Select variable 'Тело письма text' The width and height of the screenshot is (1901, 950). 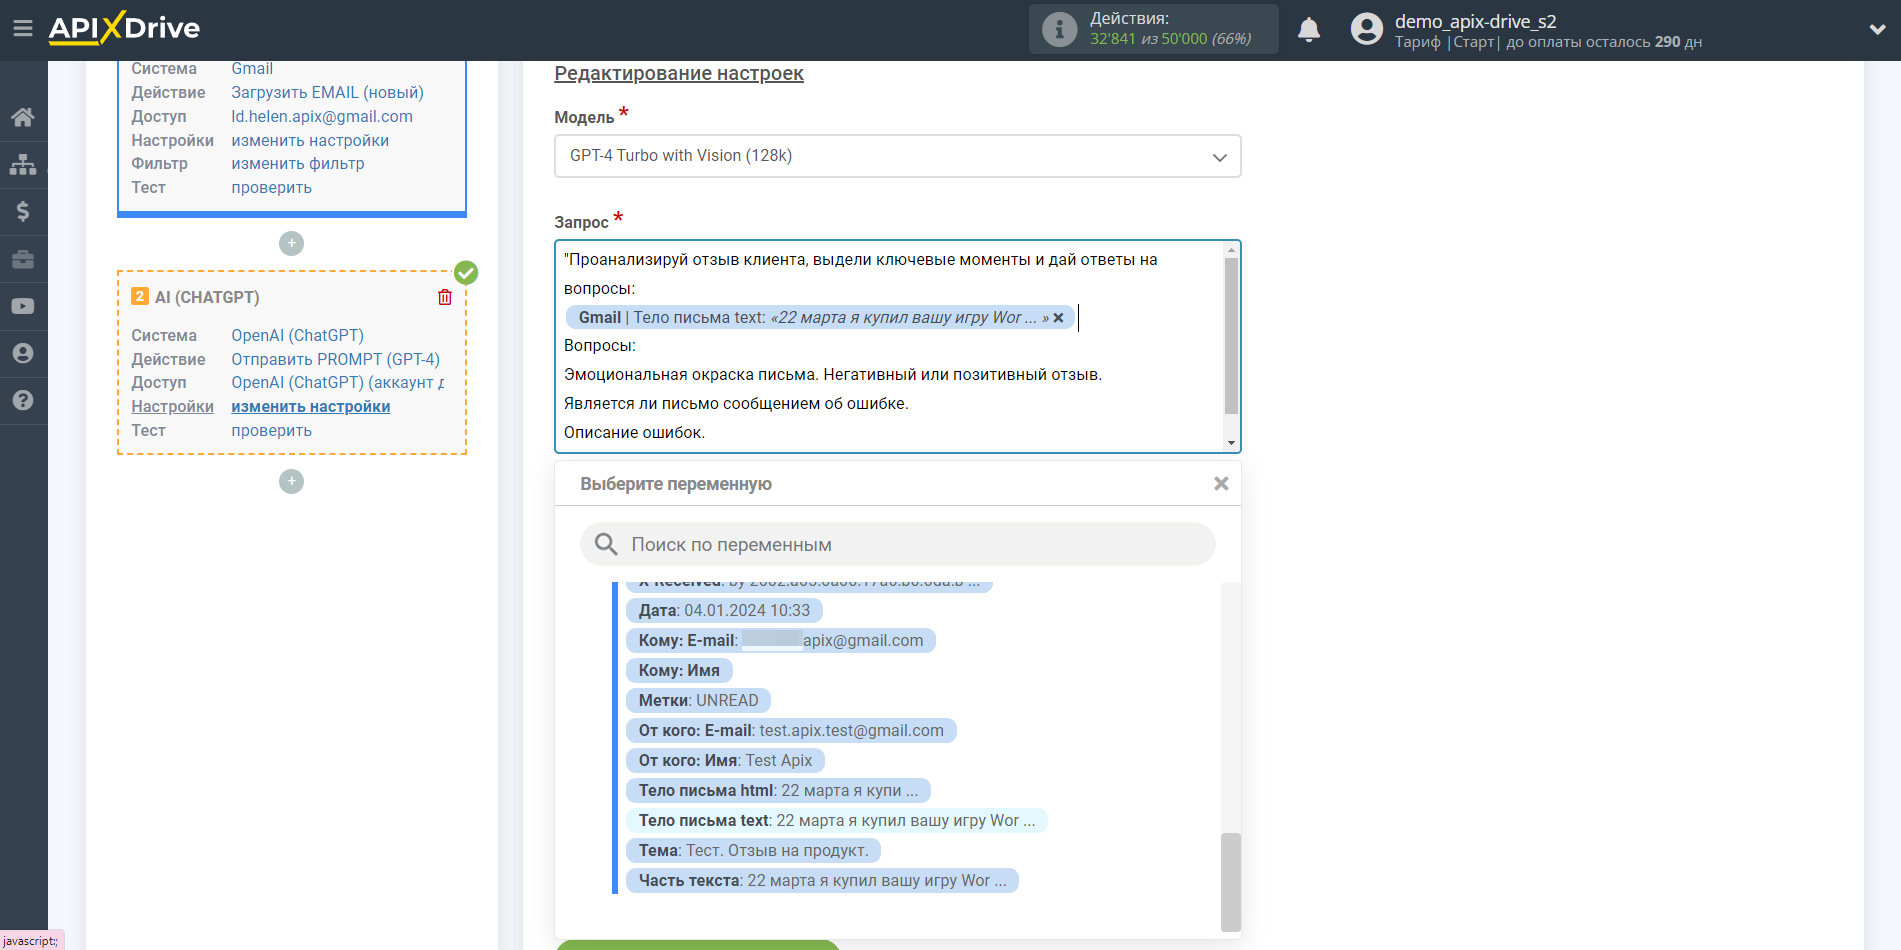(838, 820)
